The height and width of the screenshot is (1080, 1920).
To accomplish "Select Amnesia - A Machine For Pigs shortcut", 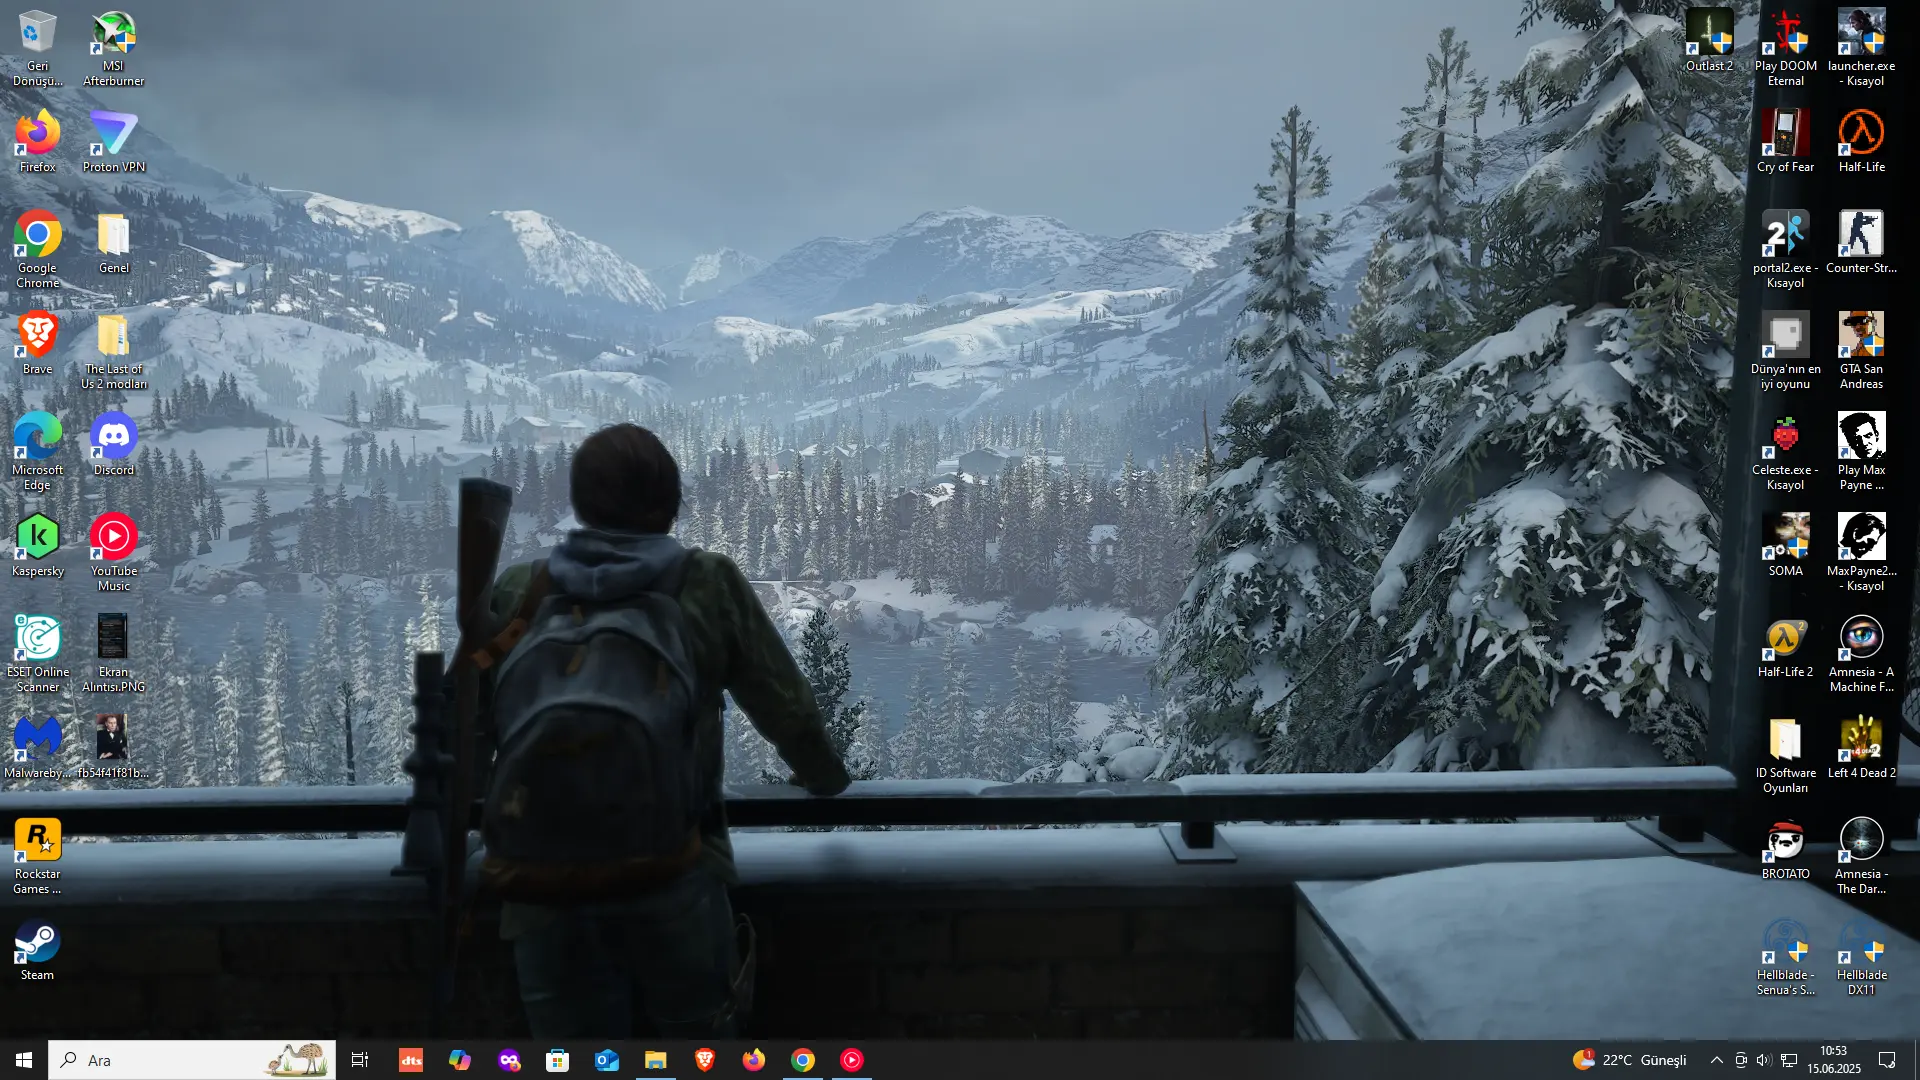I will click(x=1861, y=653).
